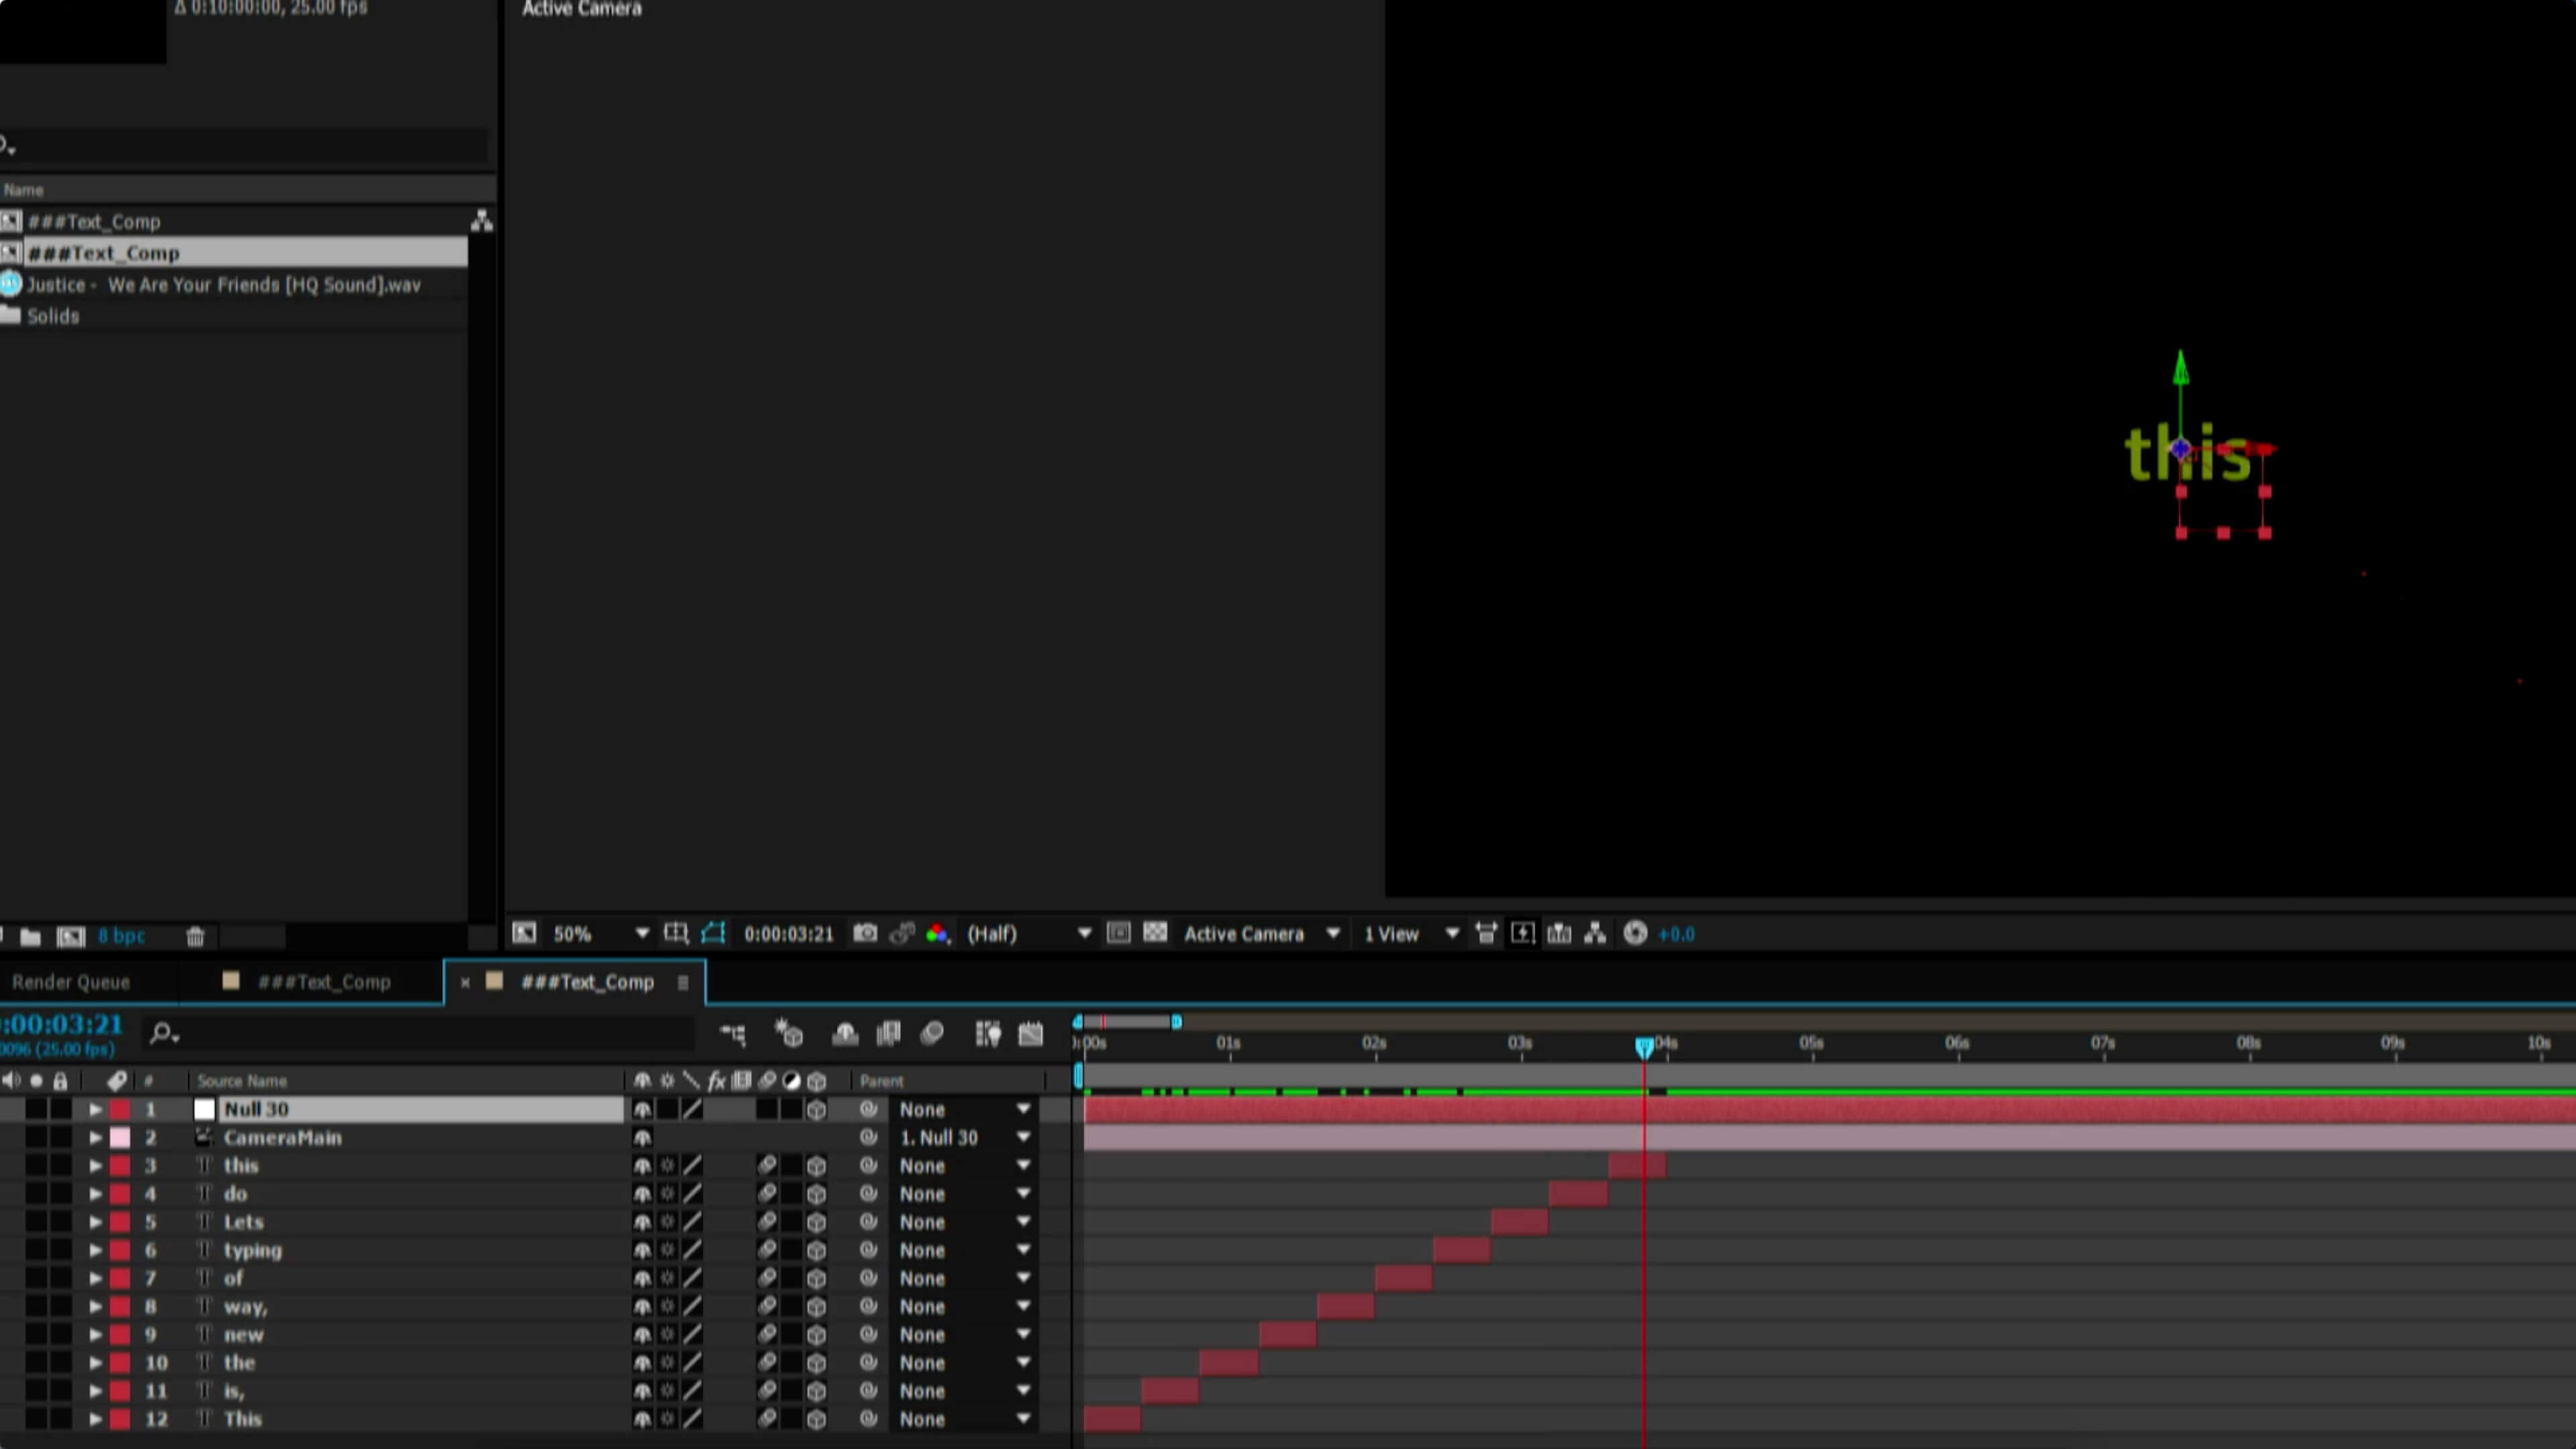Screen dimensions: 2576x1449
Task: Click the Reset Exposure icon
Action: coord(1635,933)
